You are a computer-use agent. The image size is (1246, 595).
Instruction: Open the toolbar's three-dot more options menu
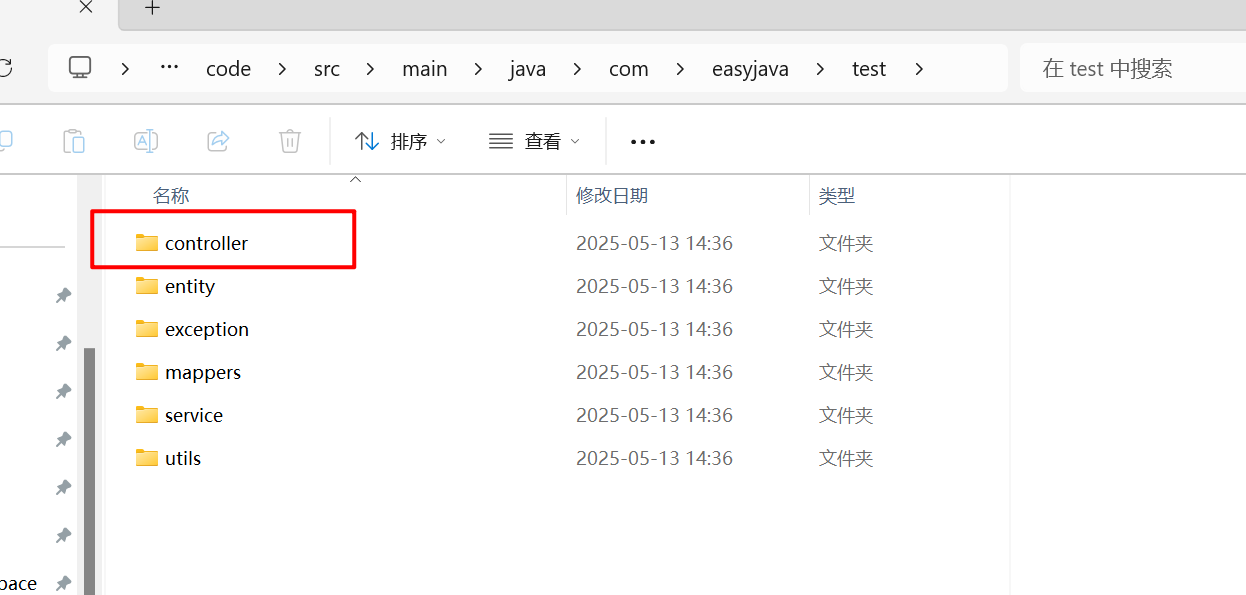pyautogui.click(x=643, y=142)
